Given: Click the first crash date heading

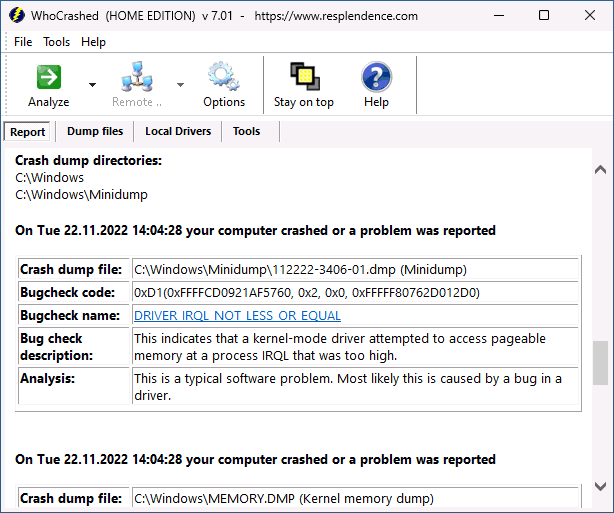Looking at the screenshot, I should [255, 230].
